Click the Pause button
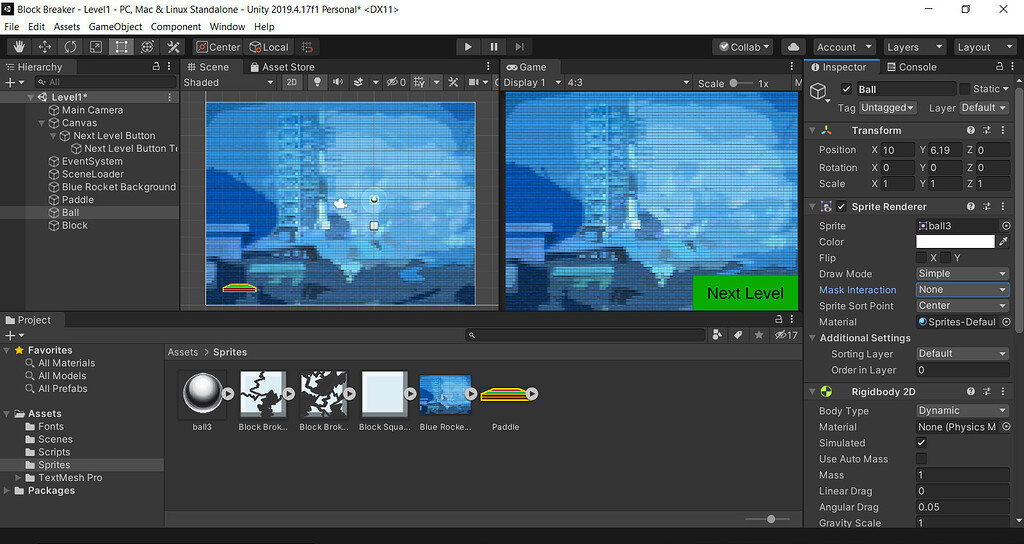 pos(494,47)
